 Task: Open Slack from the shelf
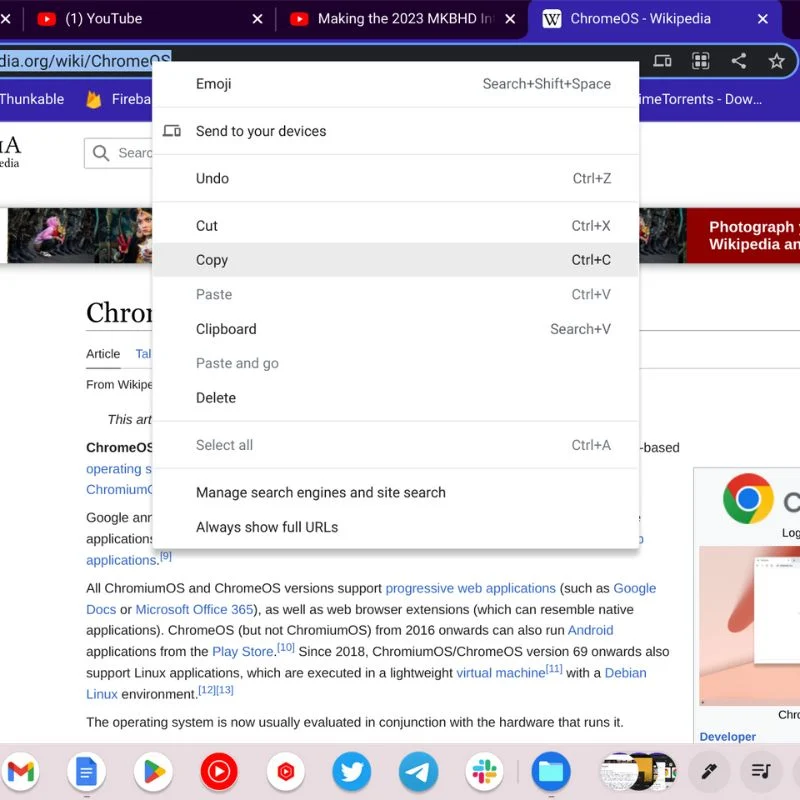click(x=485, y=771)
